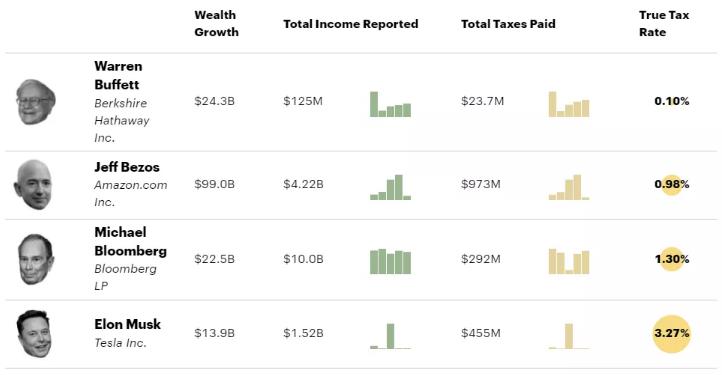Select the True Tax Rate header
The height and width of the screenshot is (375, 722).
664,23
